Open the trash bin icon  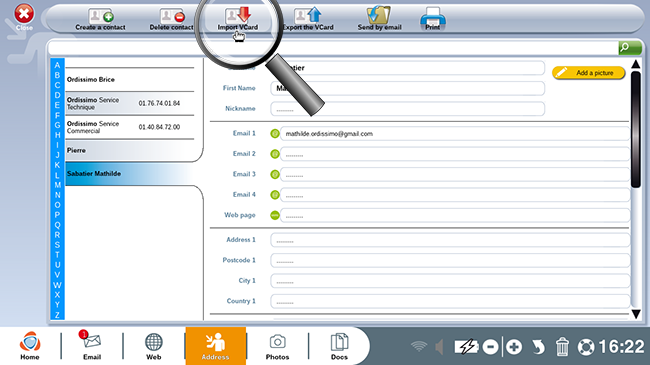[x=562, y=347]
